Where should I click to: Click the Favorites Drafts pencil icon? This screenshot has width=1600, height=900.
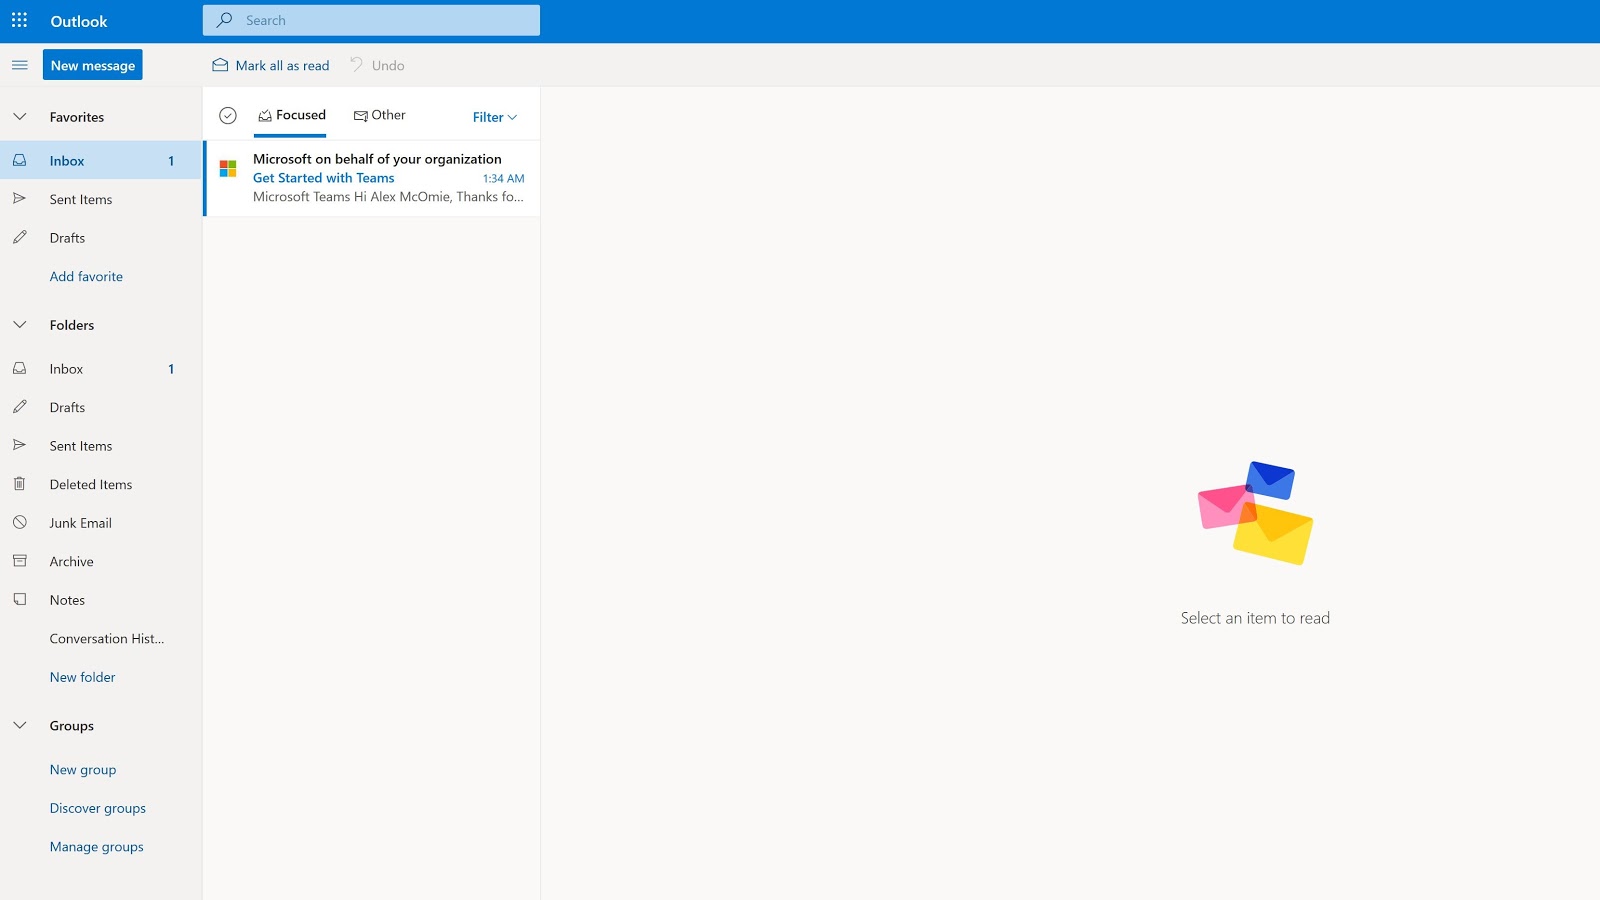(19, 237)
